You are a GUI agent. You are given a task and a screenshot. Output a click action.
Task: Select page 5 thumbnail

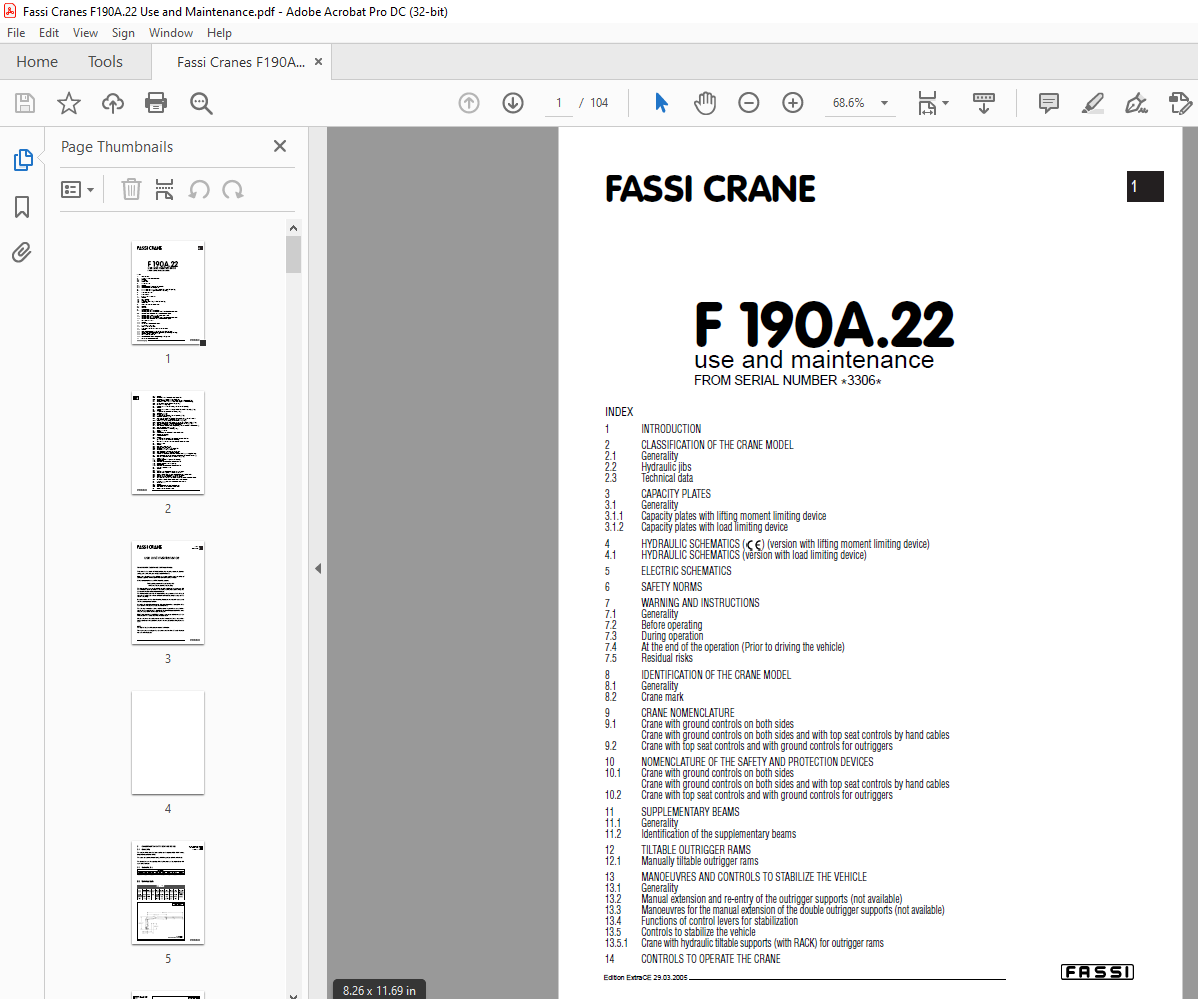(168, 893)
